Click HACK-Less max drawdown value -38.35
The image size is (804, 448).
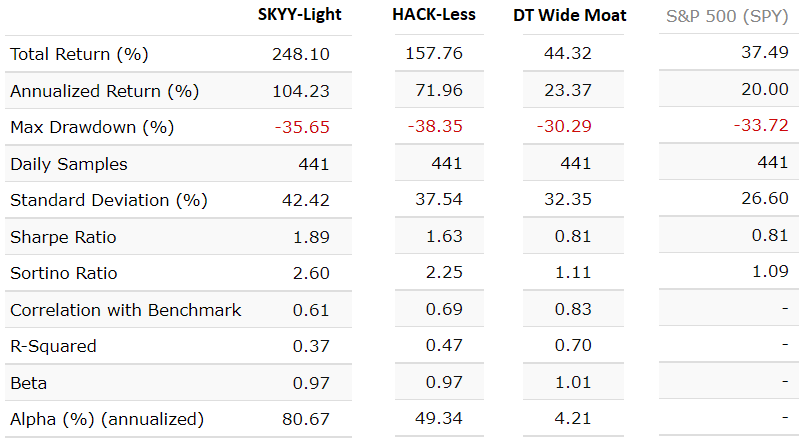(x=436, y=127)
